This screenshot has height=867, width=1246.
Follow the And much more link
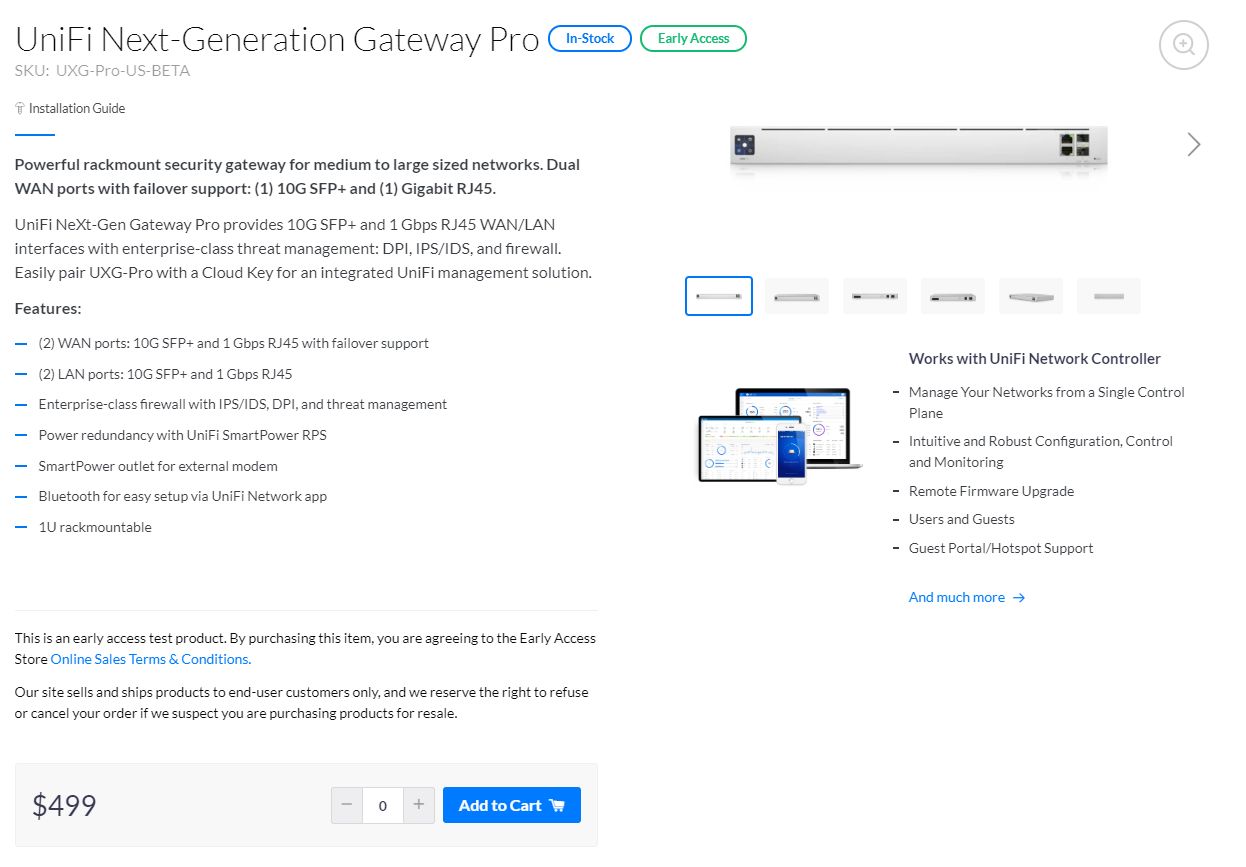[956, 597]
